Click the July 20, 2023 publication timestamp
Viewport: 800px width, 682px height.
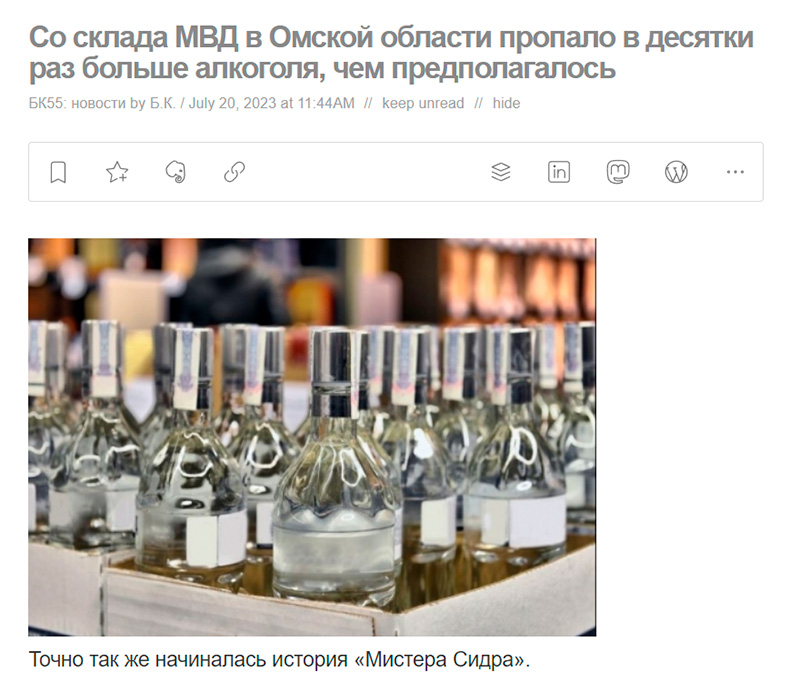pyautogui.click(x=271, y=103)
